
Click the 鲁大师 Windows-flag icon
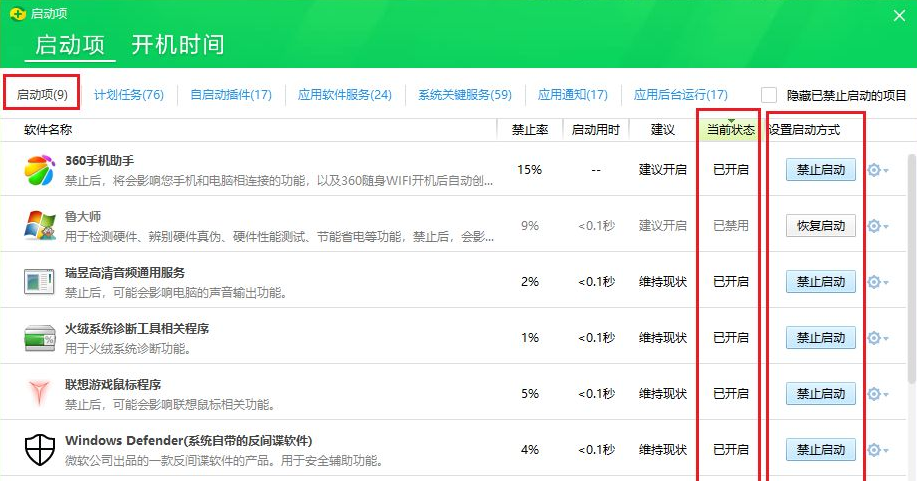coord(40,226)
